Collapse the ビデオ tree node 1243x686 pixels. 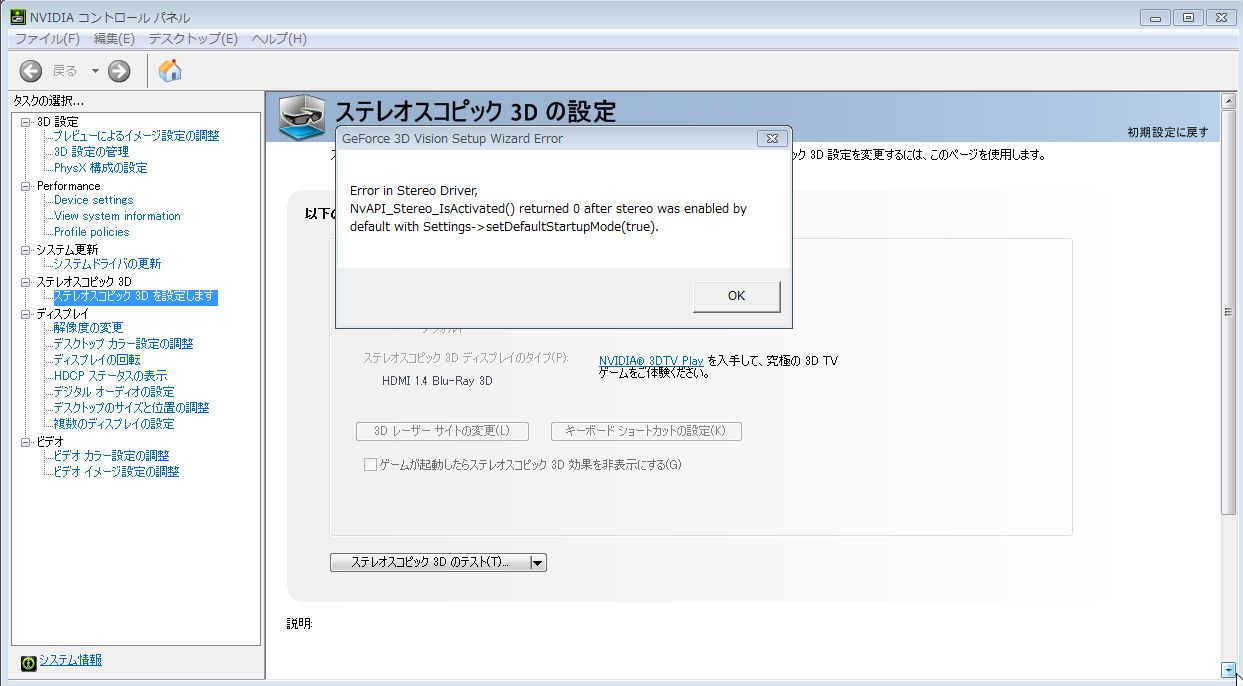point(26,442)
